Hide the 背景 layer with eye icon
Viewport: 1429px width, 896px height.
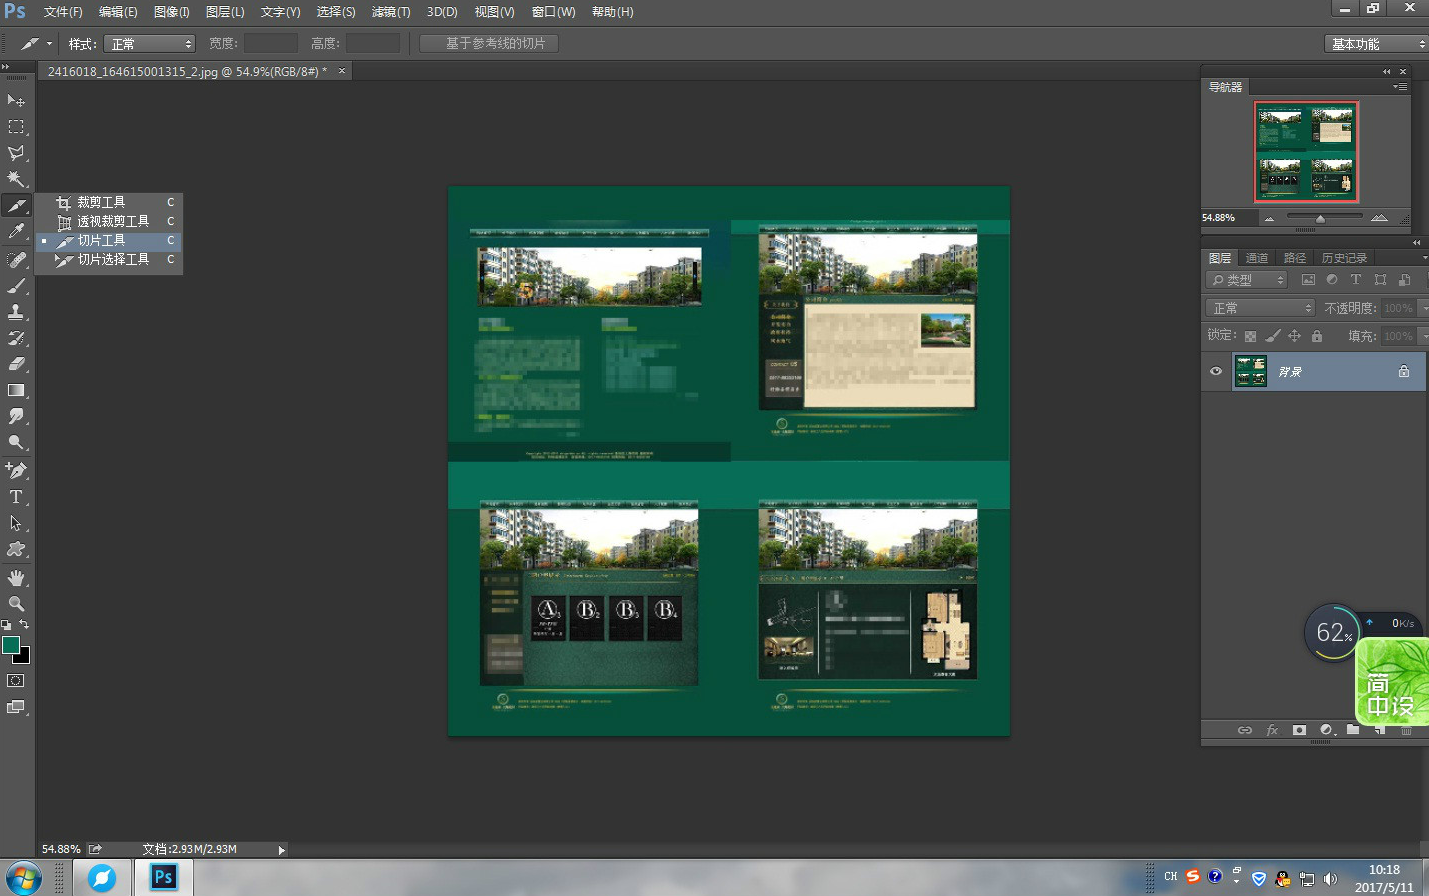pyautogui.click(x=1216, y=371)
